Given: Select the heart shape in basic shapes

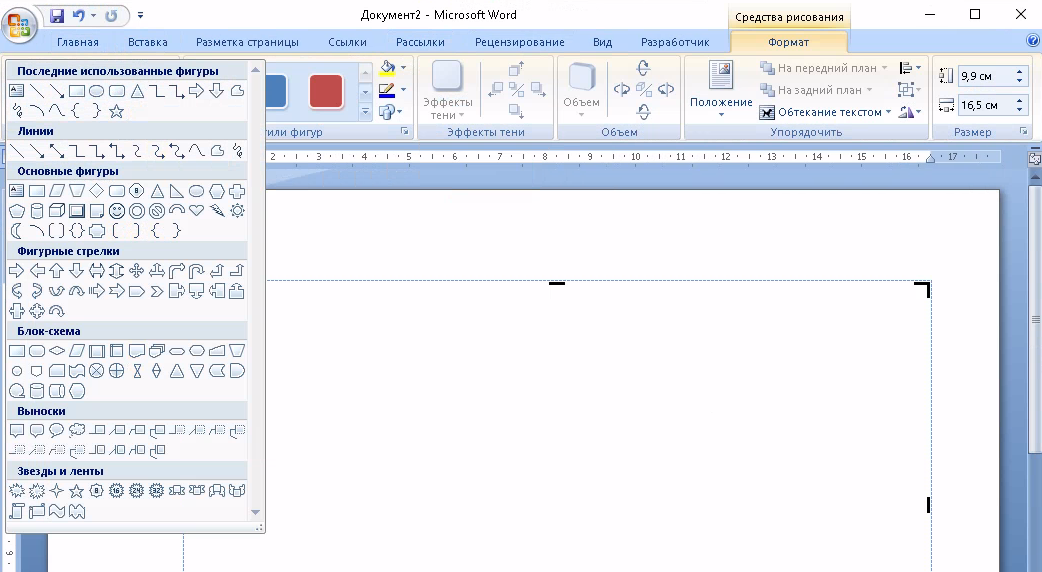Looking at the screenshot, I should pyautogui.click(x=197, y=211).
